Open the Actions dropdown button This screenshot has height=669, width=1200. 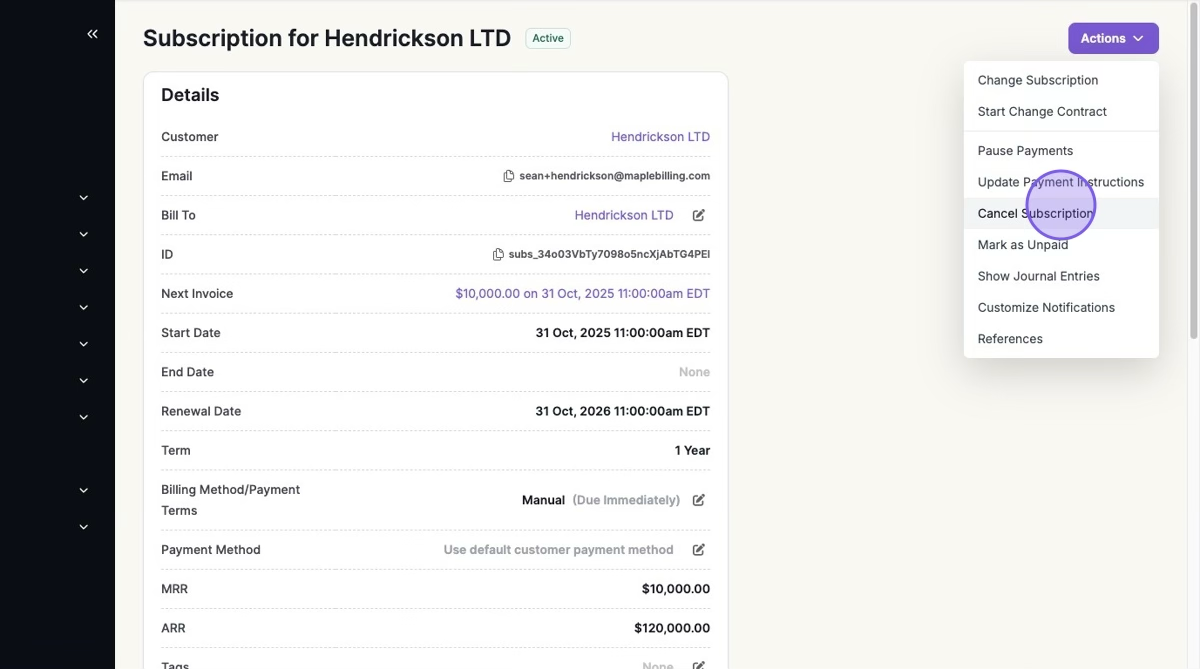(x=1112, y=38)
